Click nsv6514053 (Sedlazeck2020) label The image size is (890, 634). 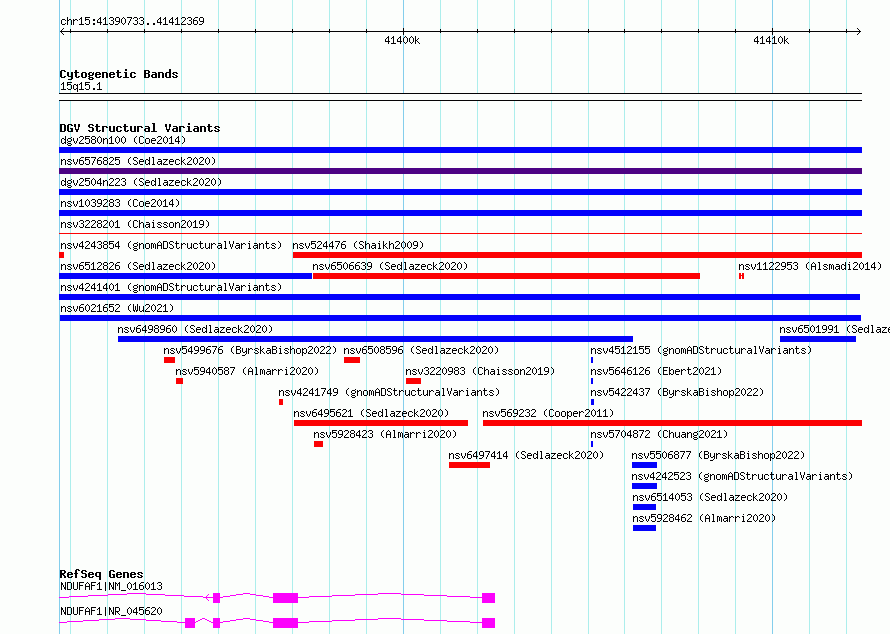pos(710,497)
